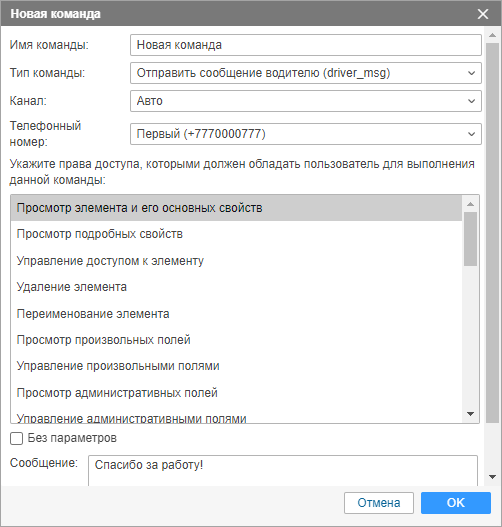Click the Имя команды input field
Image resolution: width=502 pixels, height=527 pixels.
(306, 45)
